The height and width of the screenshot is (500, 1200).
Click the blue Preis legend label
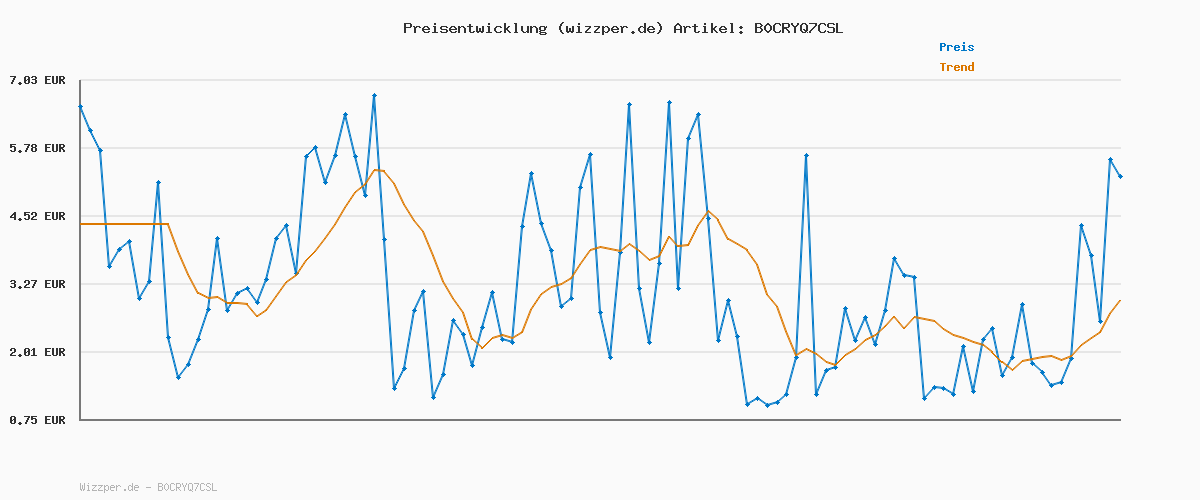956,47
